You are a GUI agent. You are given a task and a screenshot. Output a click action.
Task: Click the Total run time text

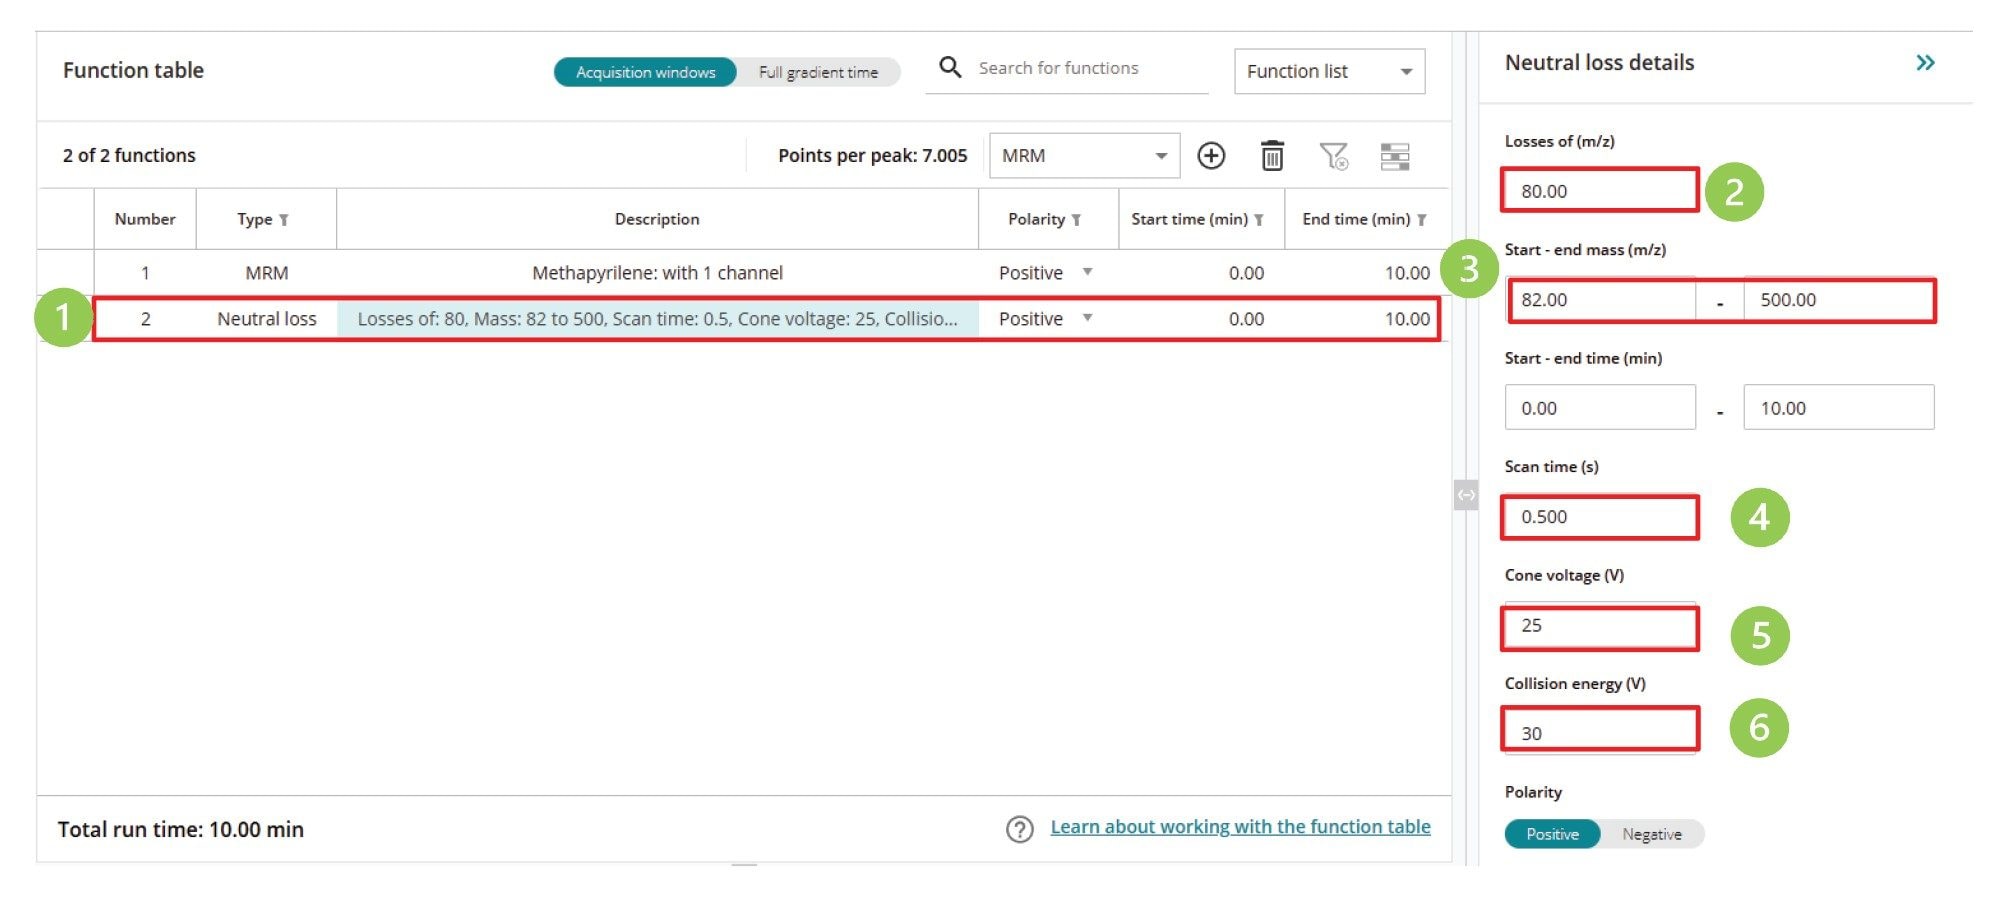coord(180,829)
